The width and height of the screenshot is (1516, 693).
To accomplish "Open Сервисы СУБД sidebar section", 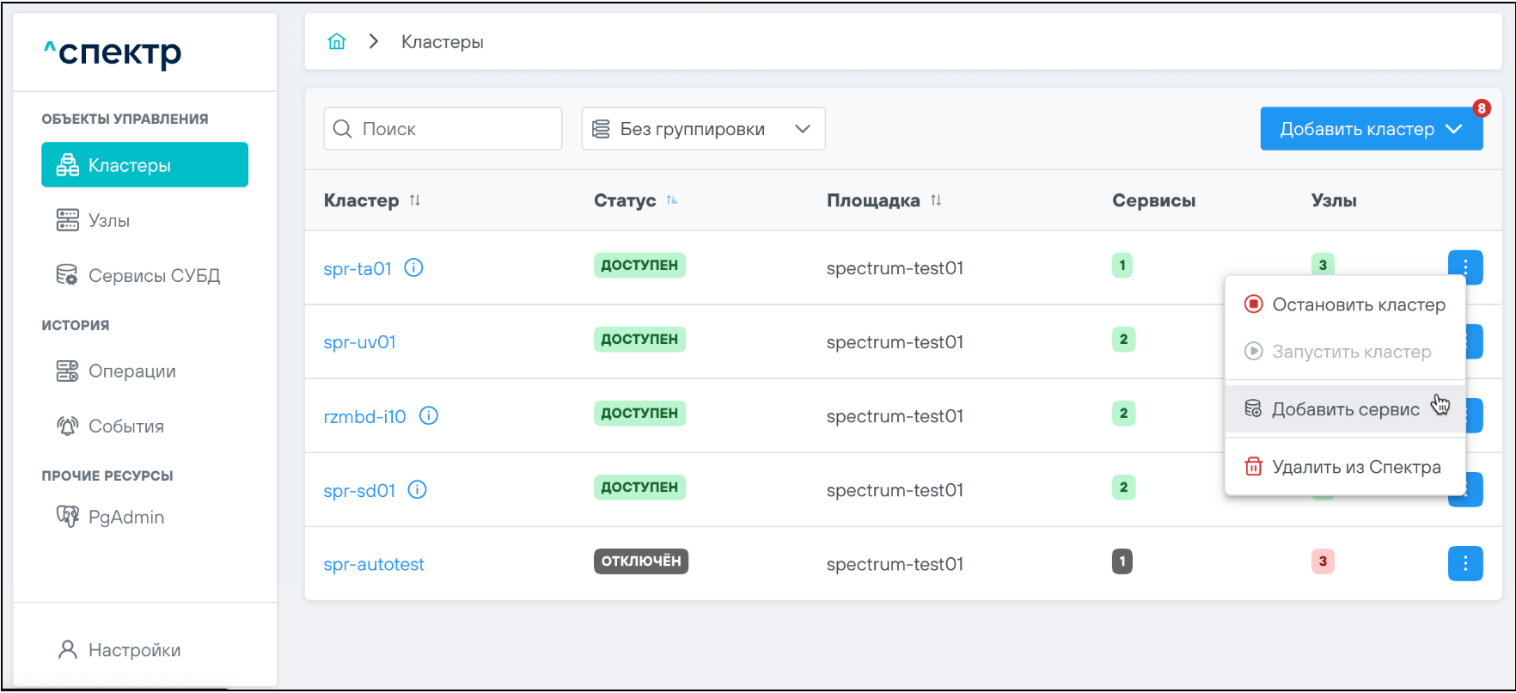I will [x=153, y=275].
